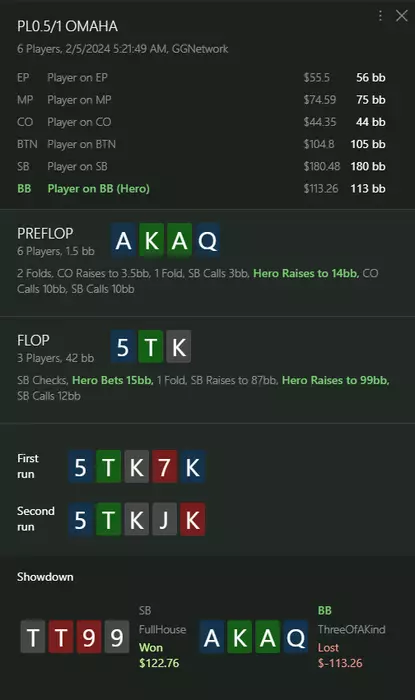415x700 pixels.
Task: Click the red 9 in SB showdown hand
Action: pos(89,637)
